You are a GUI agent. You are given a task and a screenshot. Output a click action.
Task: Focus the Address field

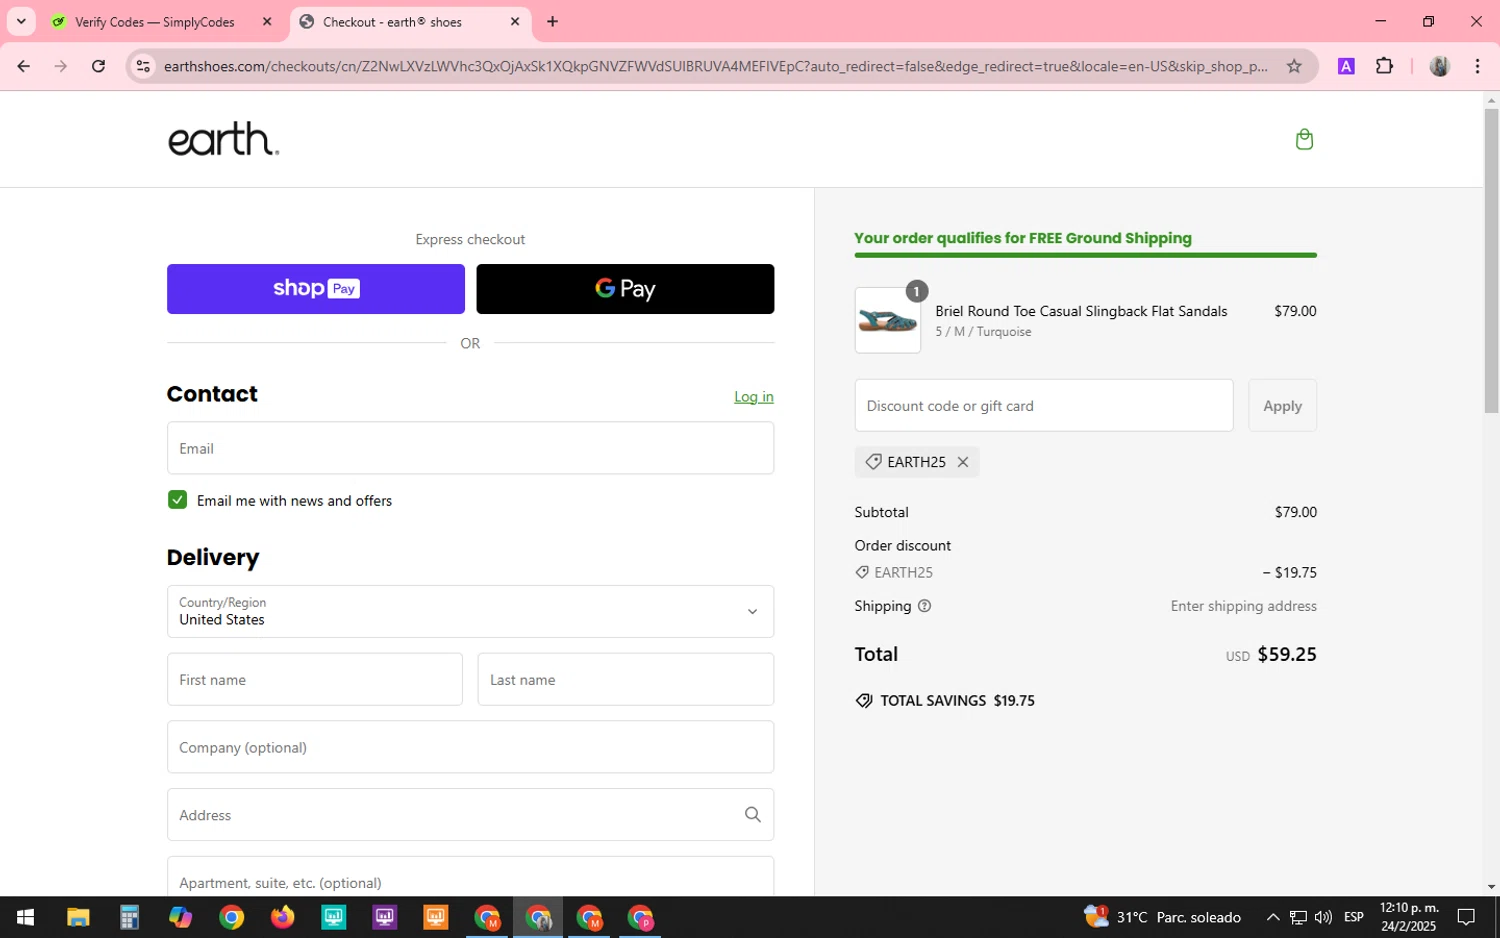coord(470,815)
